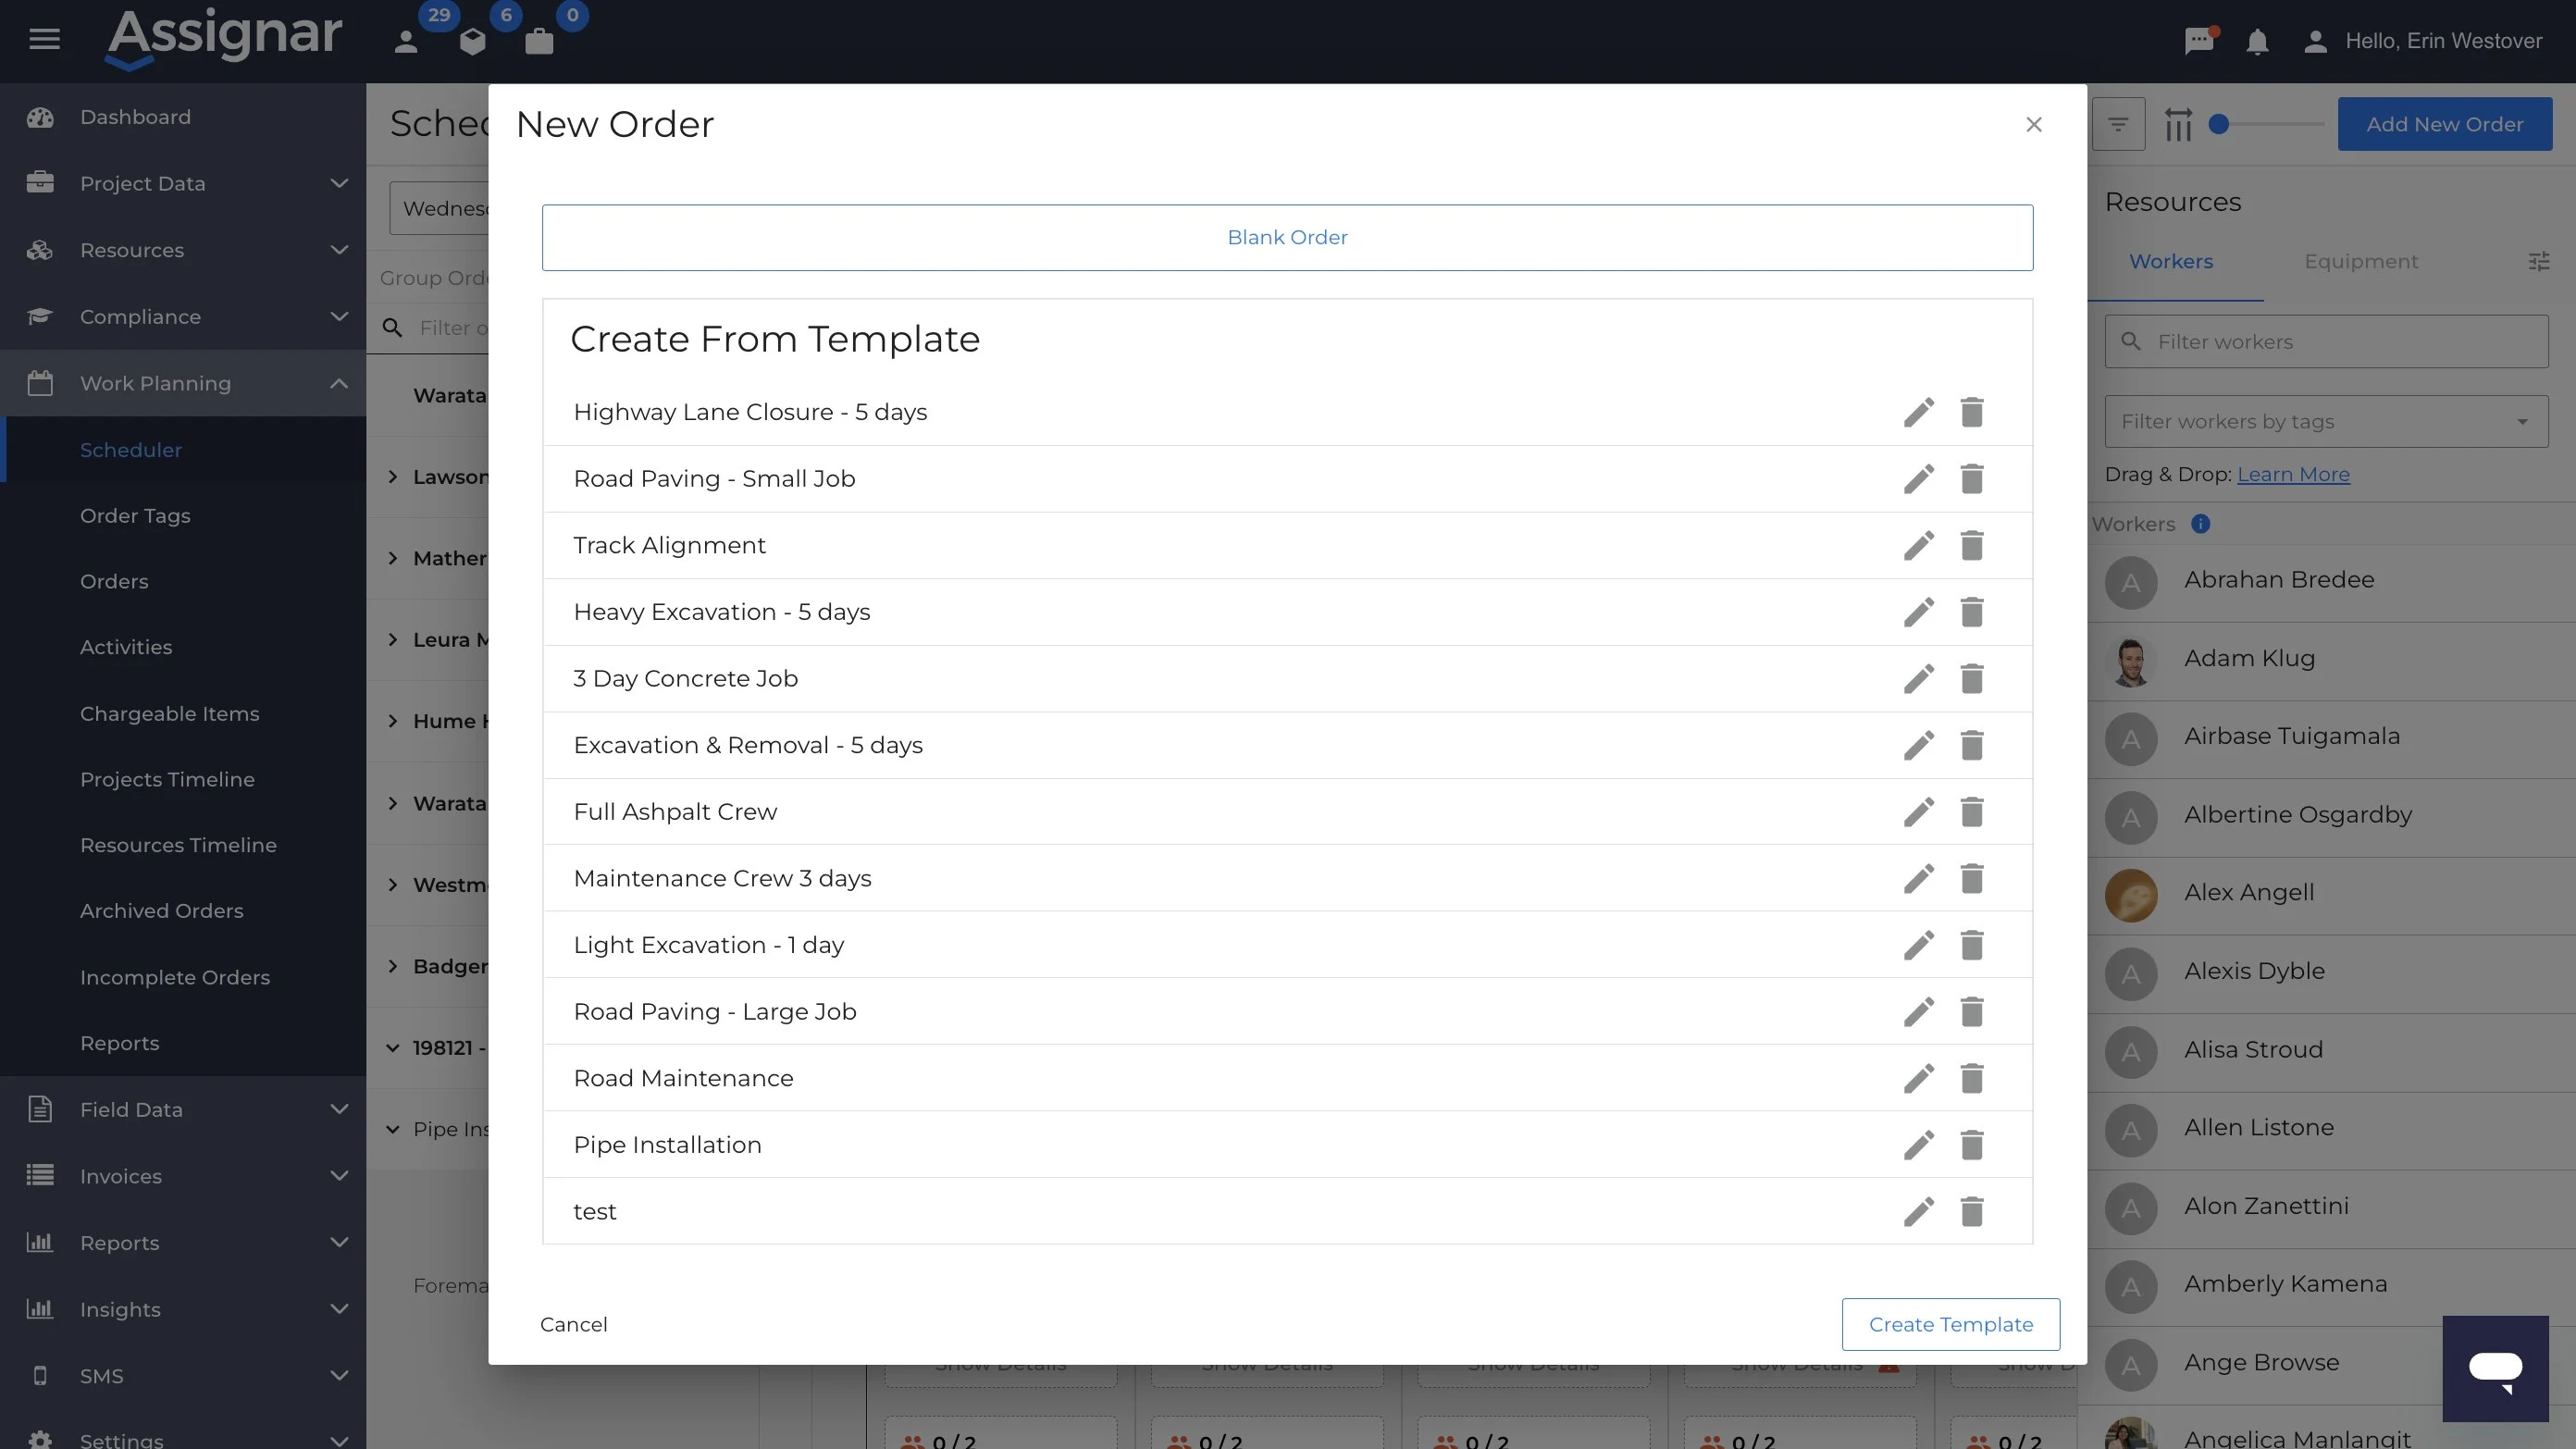Delete Road Maintenance template
The height and width of the screenshot is (1449, 2576).
click(1971, 1078)
